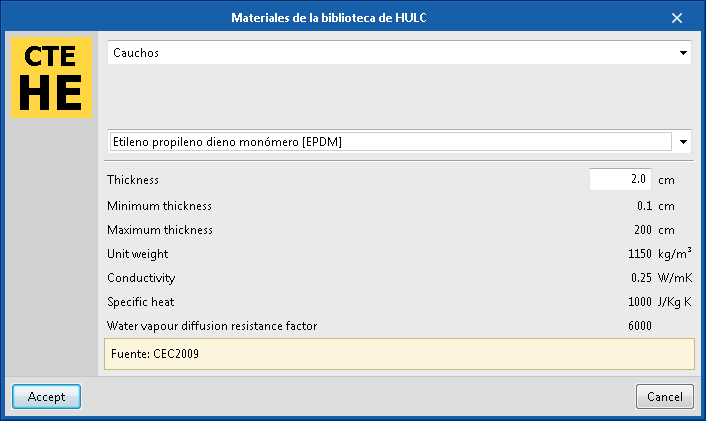Viewport: 706px width, 421px height.
Task: Close the HULC materials dialog
Action: [x=676, y=18]
